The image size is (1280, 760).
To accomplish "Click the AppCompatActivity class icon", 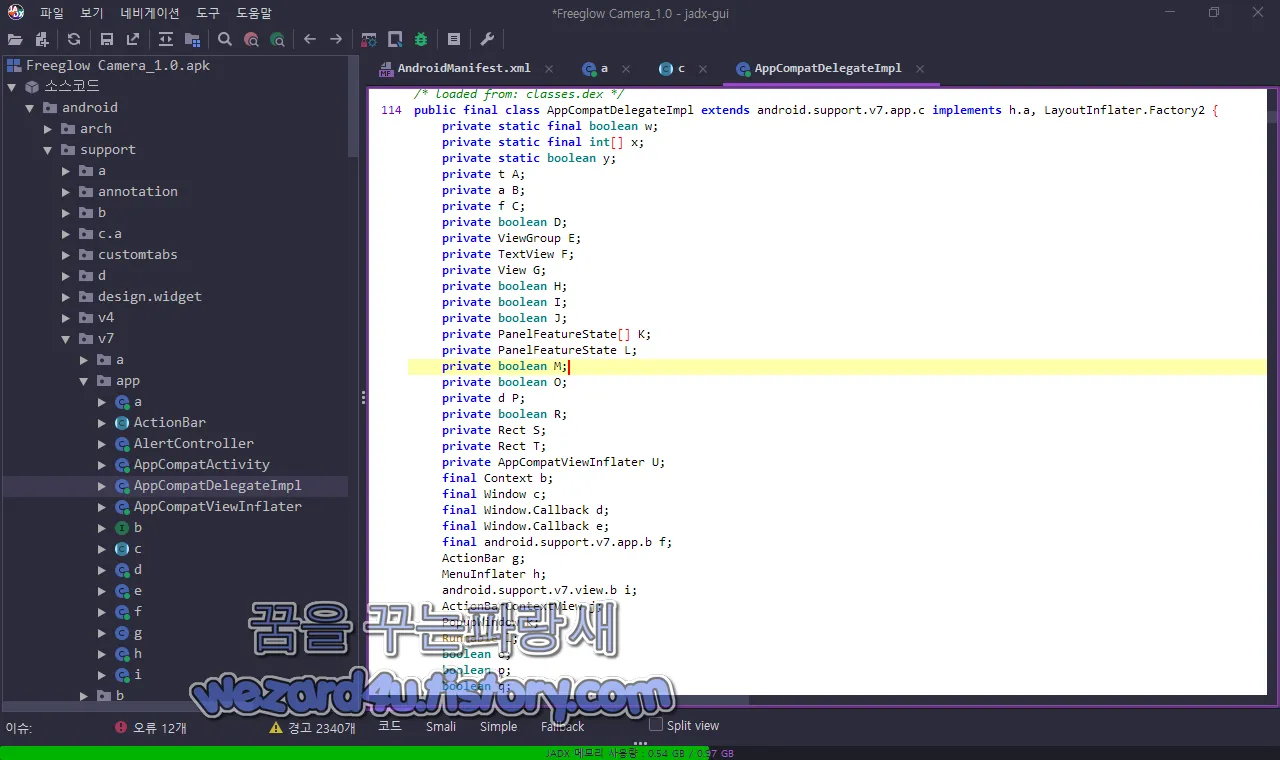I will (122, 465).
